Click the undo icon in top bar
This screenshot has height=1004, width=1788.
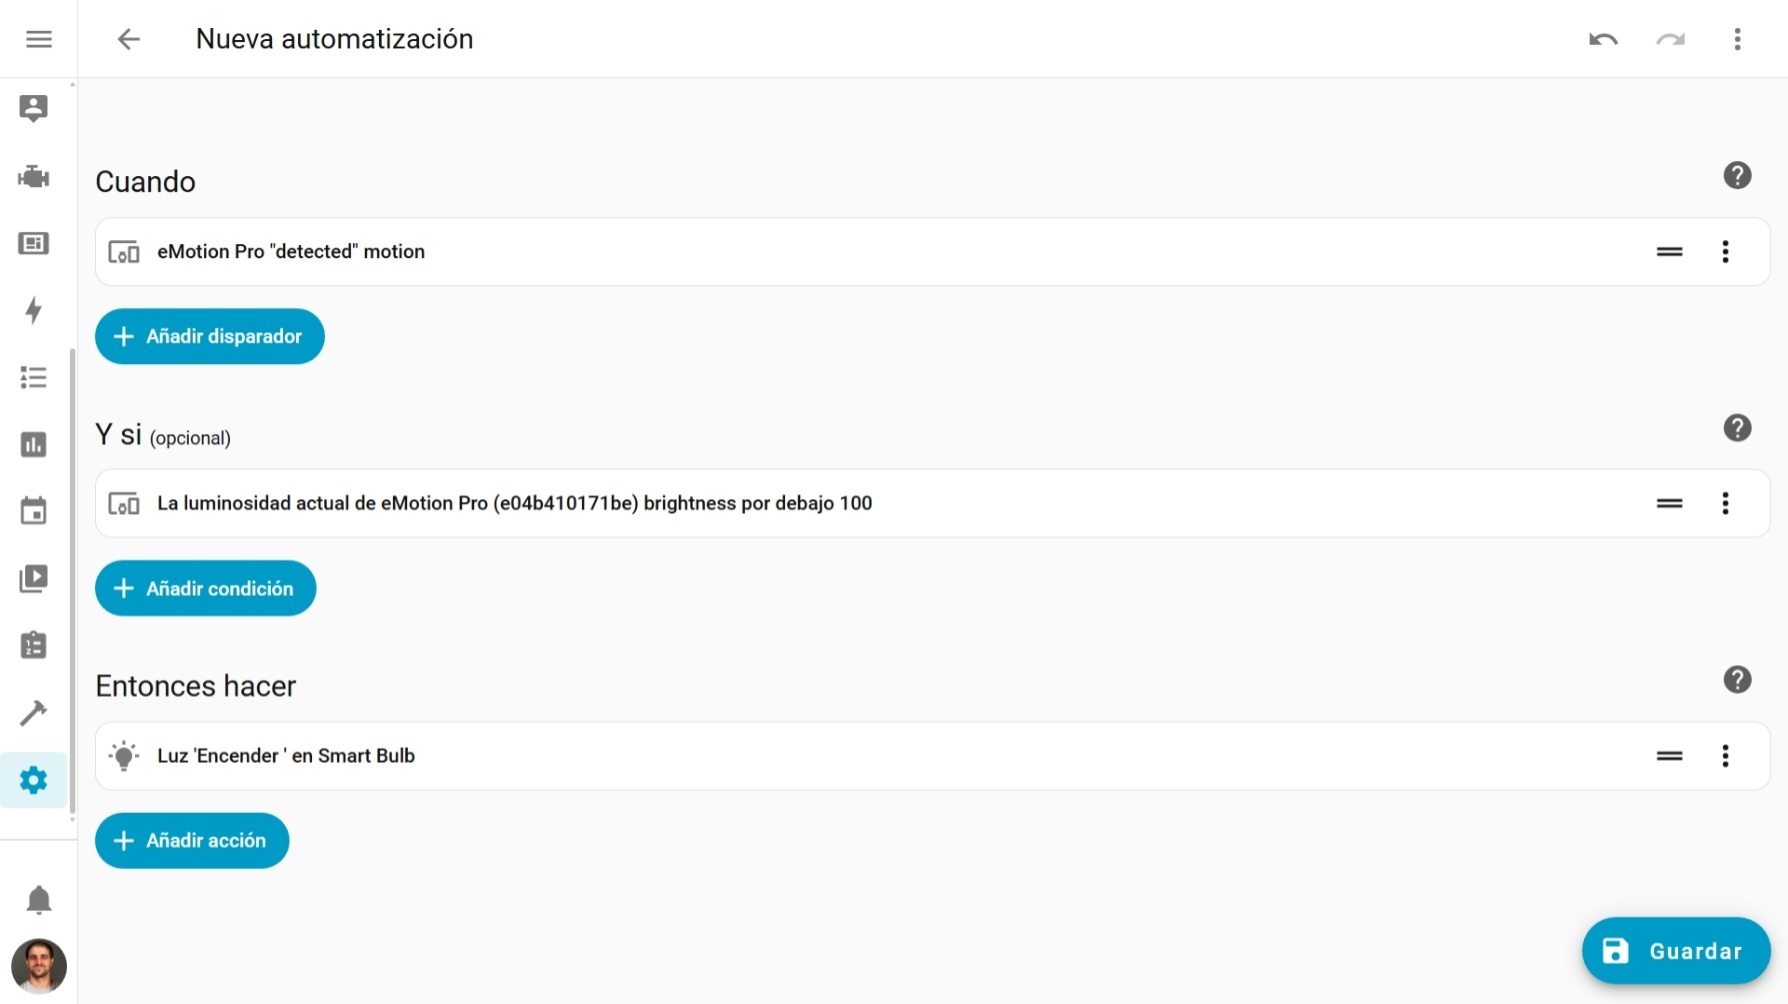(x=1603, y=39)
